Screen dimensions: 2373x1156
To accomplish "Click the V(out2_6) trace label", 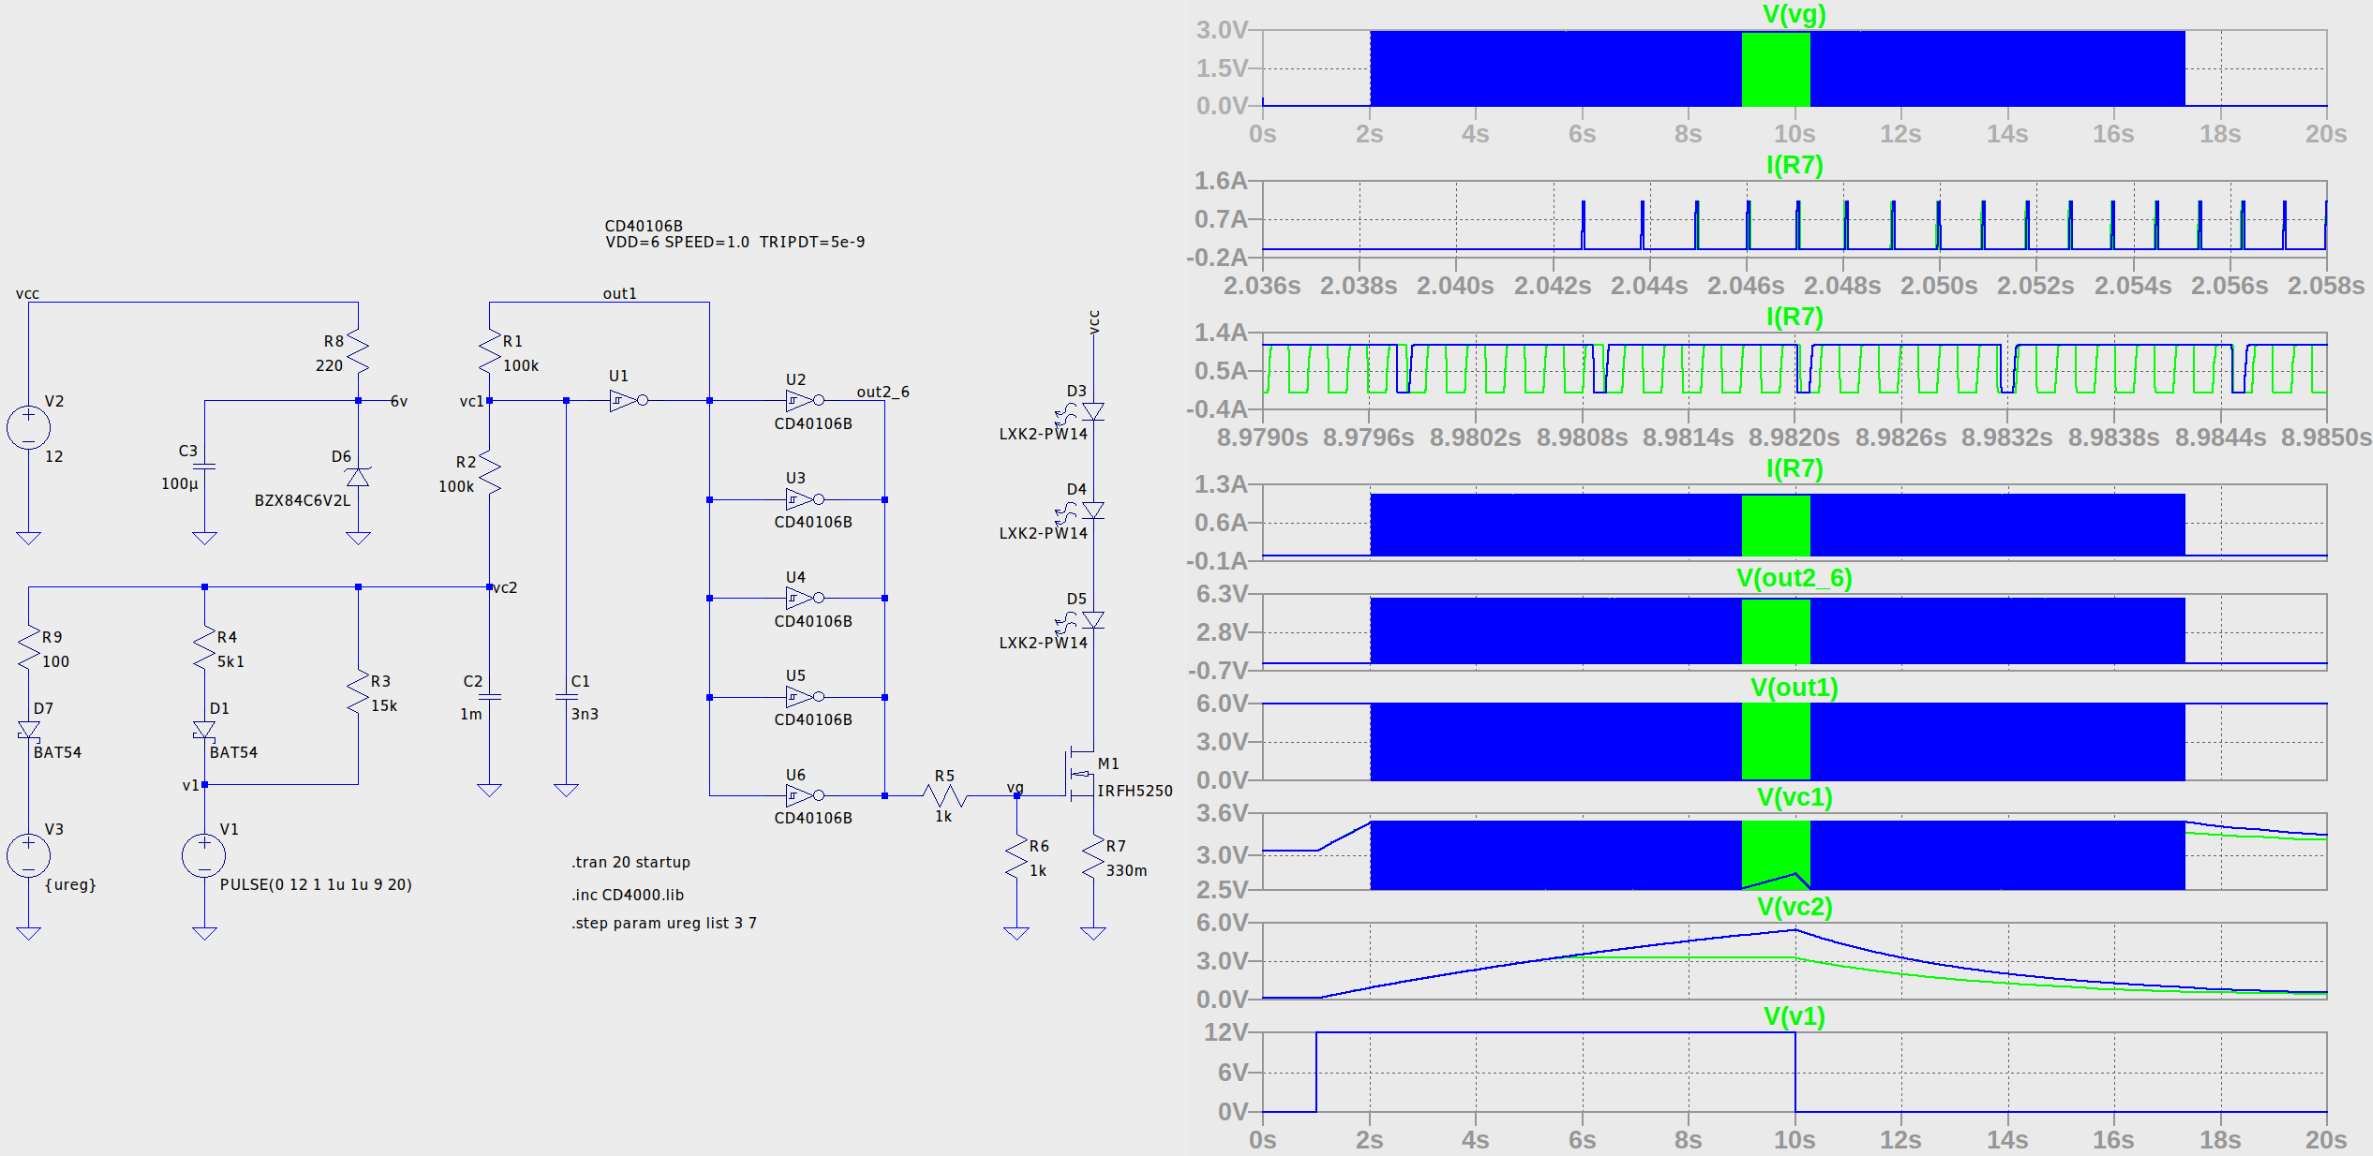I will (x=1794, y=578).
